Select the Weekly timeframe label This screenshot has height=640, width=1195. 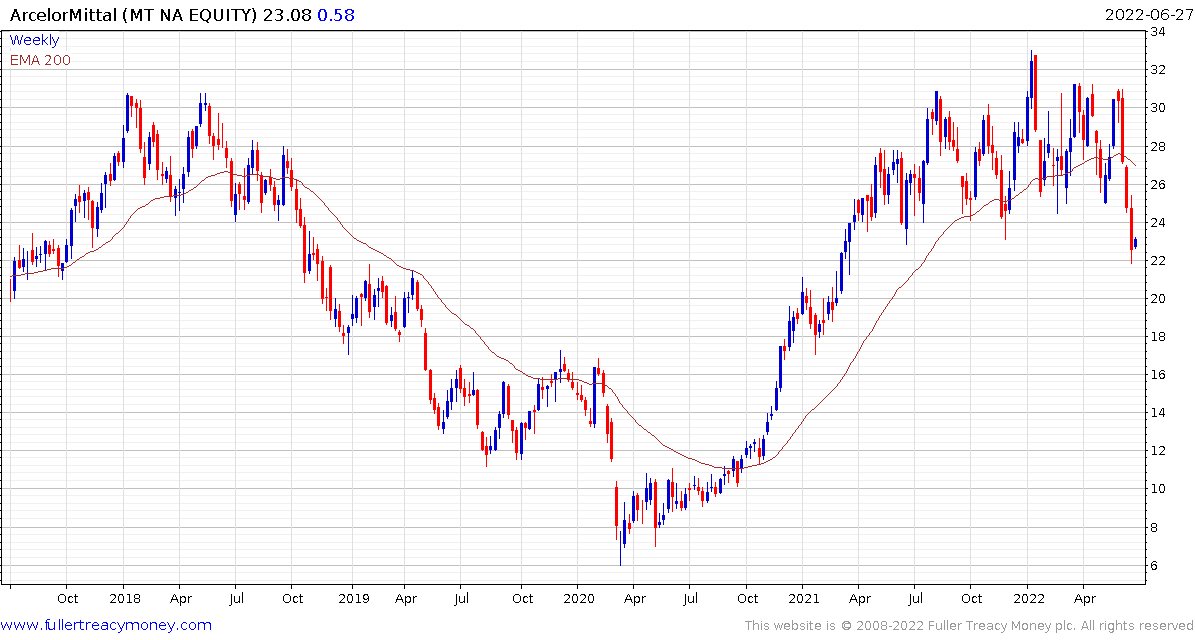(34, 40)
